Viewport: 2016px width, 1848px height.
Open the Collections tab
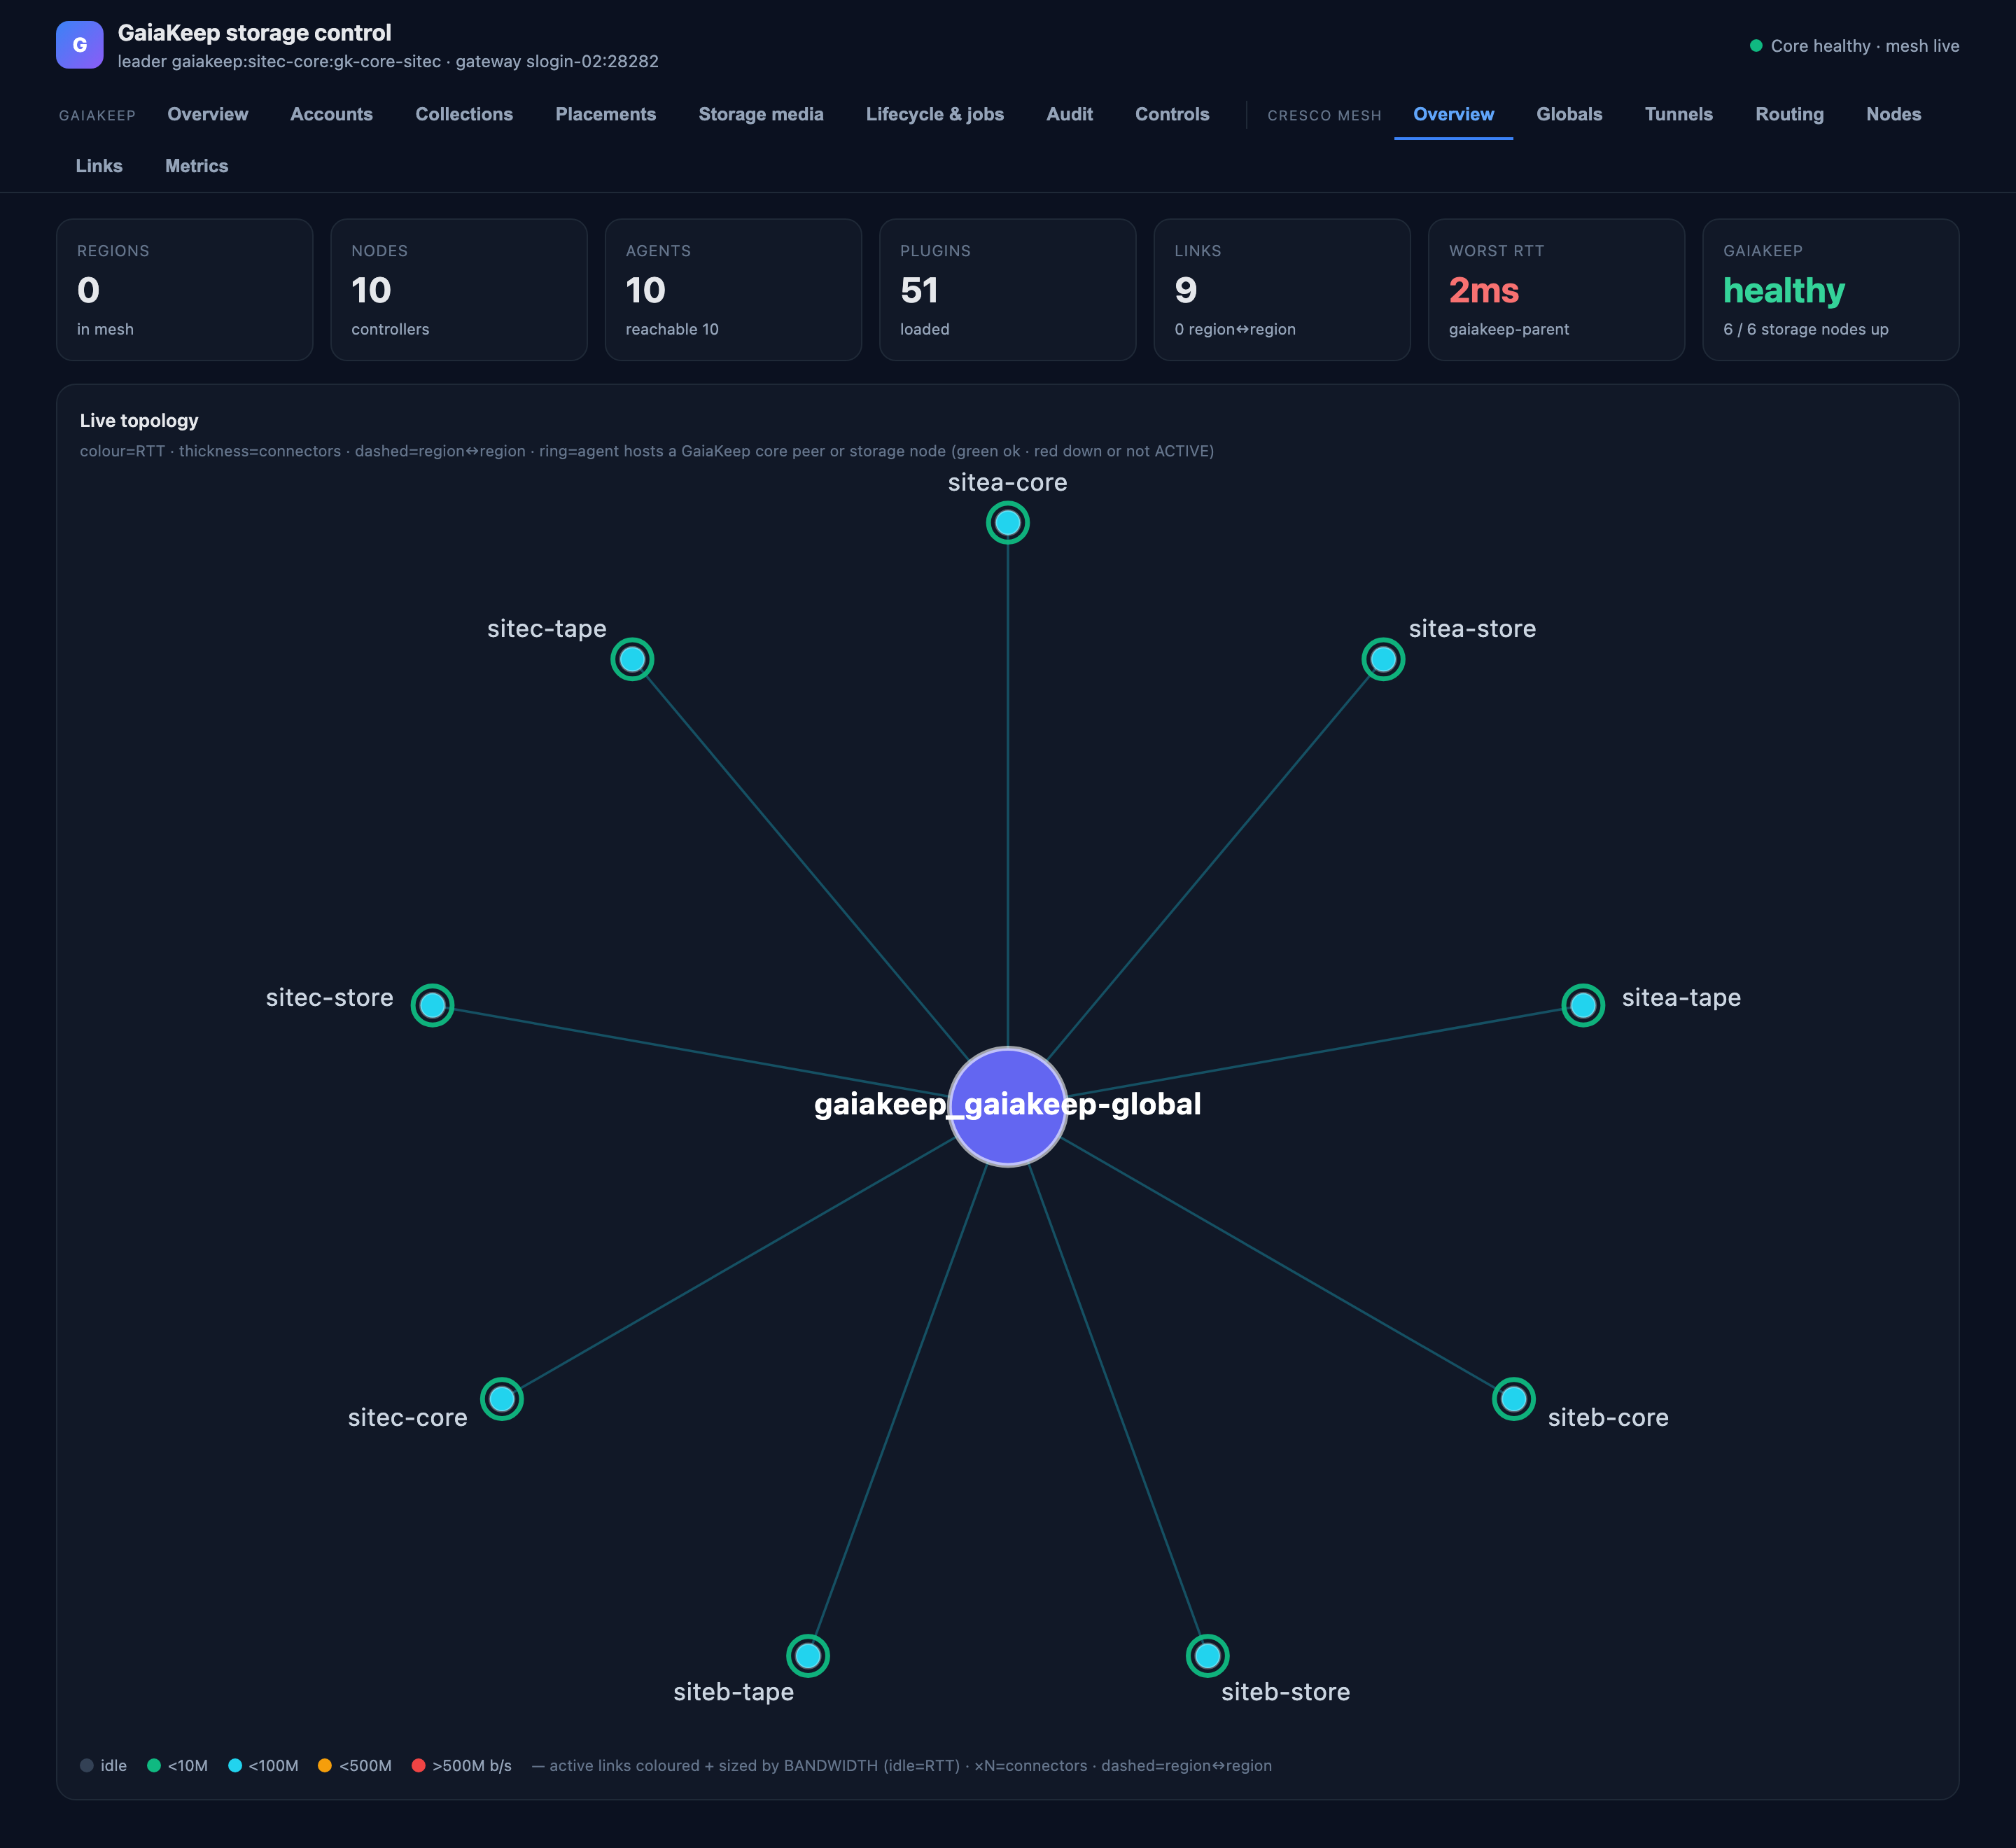[x=464, y=114]
